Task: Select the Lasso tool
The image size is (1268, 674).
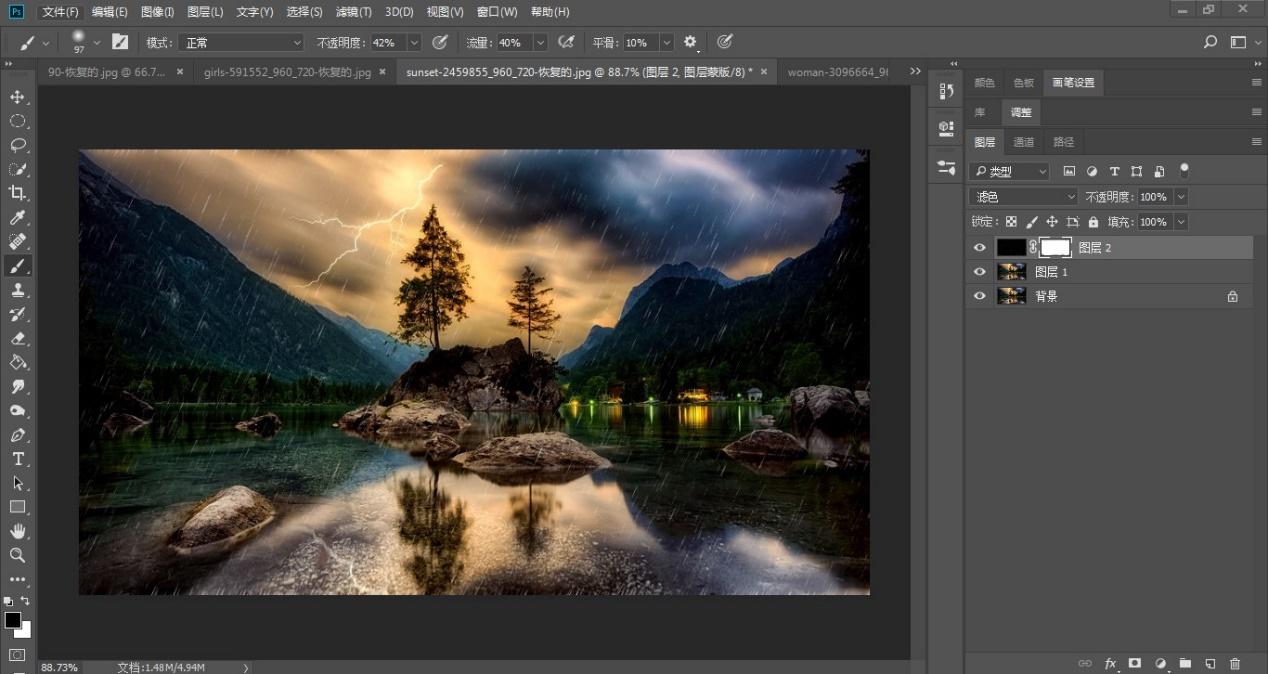Action: [17, 145]
